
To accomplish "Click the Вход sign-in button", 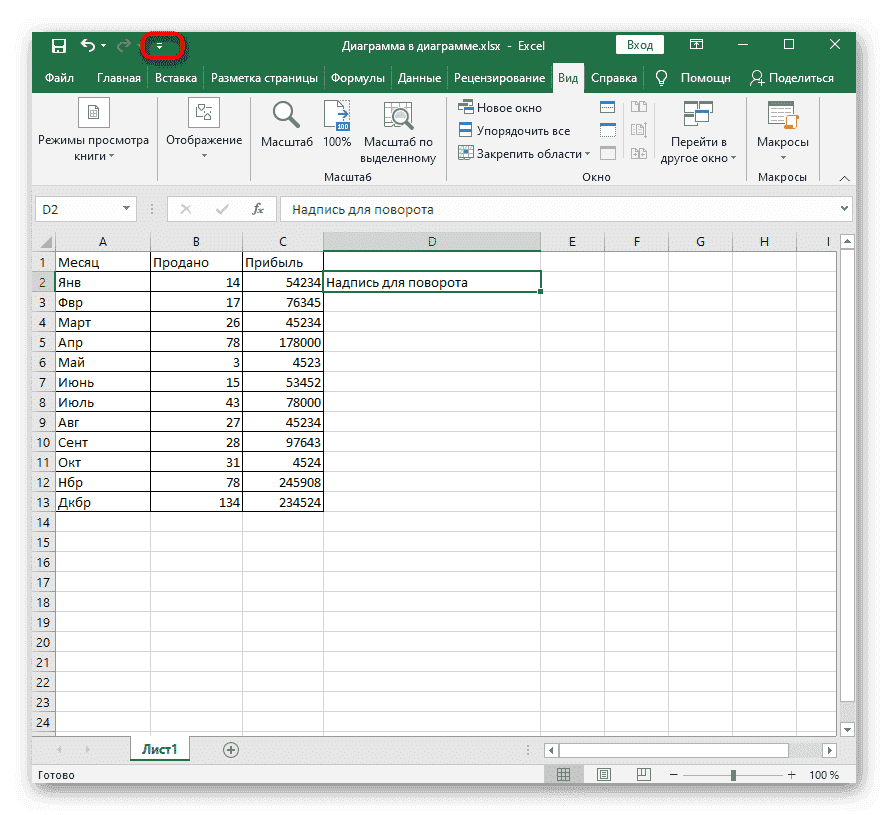I will [639, 45].
